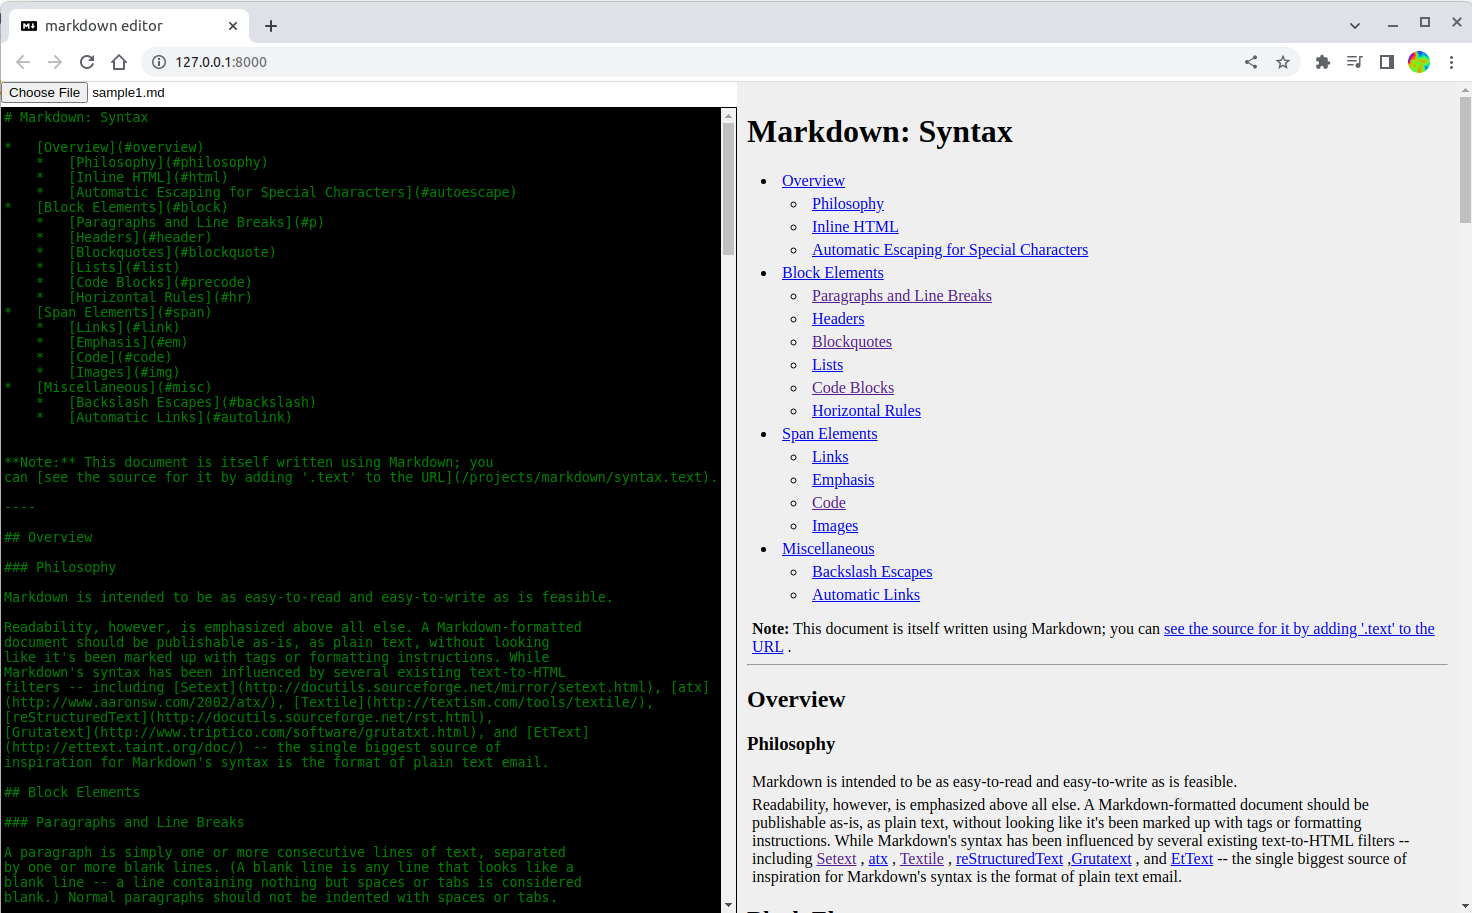Open the Automatic Links link
Screen dimensions: 1472x913
click(866, 595)
